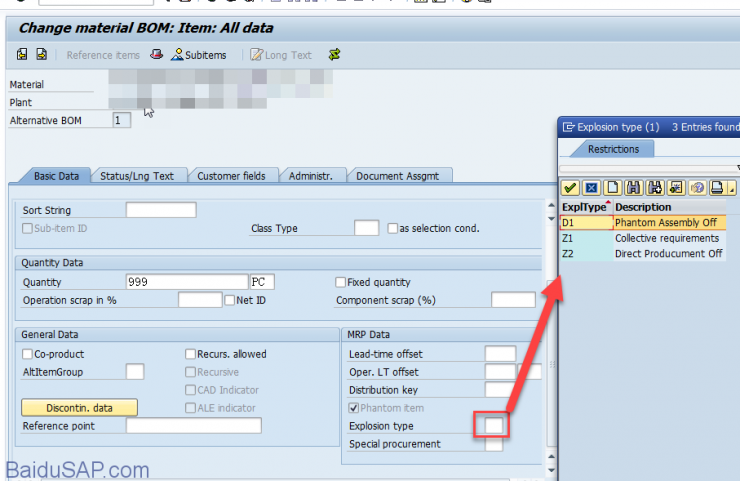Switch to the Status/Lng Text tab

point(137,176)
